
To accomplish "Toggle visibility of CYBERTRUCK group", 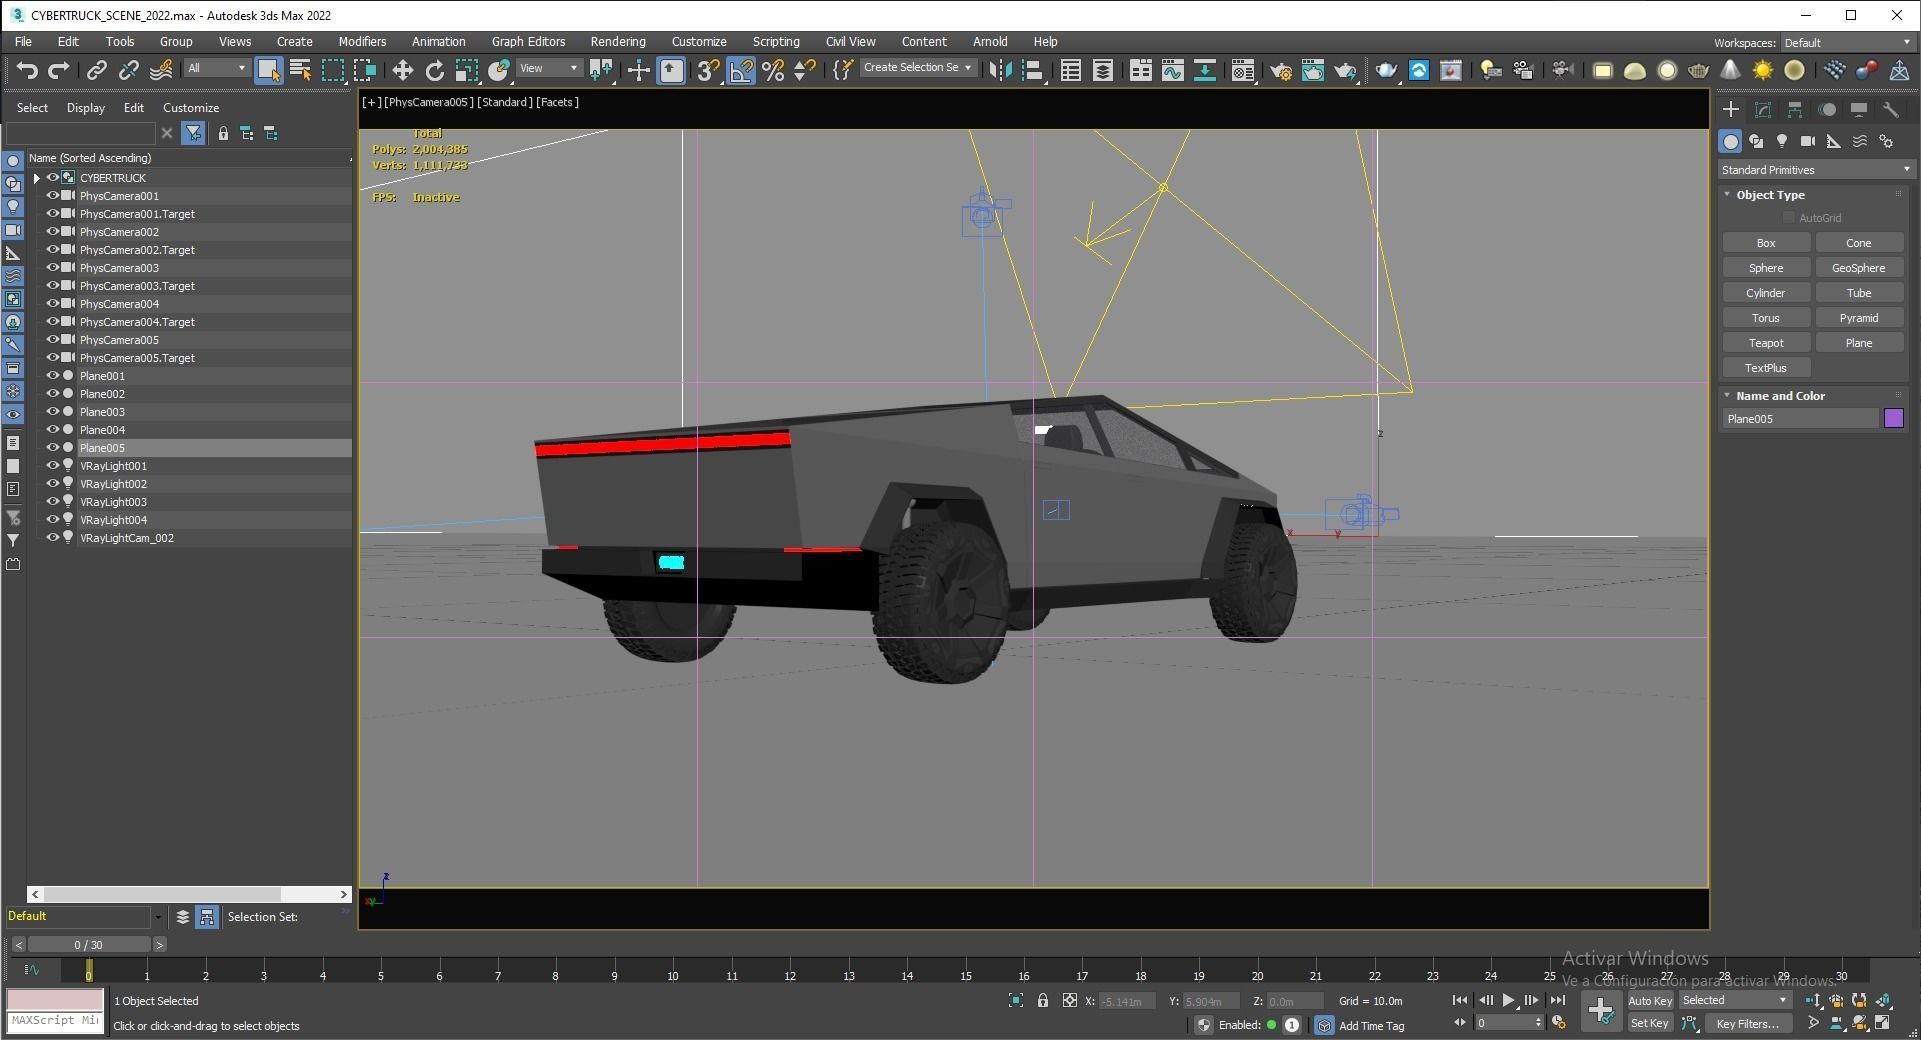I will (53, 178).
